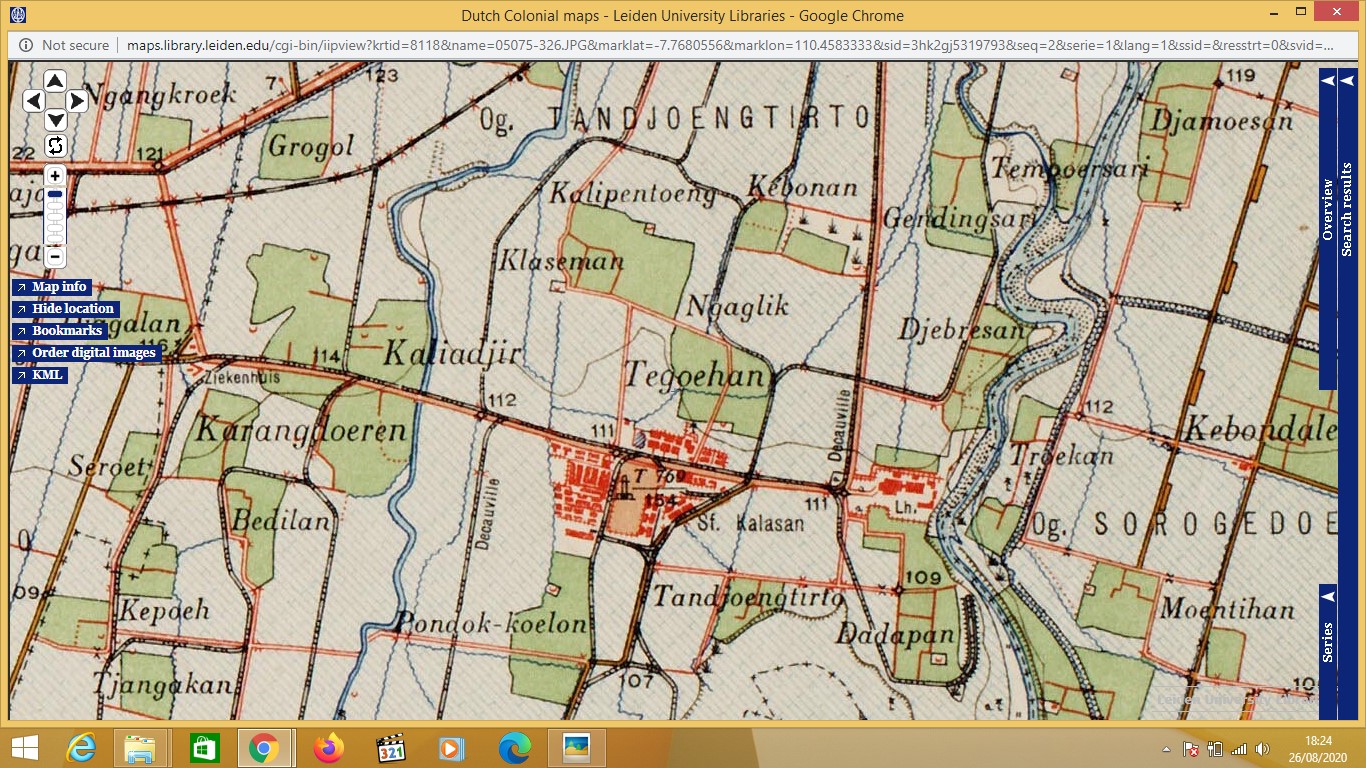The height and width of the screenshot is (768, 1366).
Task: Open the Action Center flag icon
Action: coord(1191,748)
